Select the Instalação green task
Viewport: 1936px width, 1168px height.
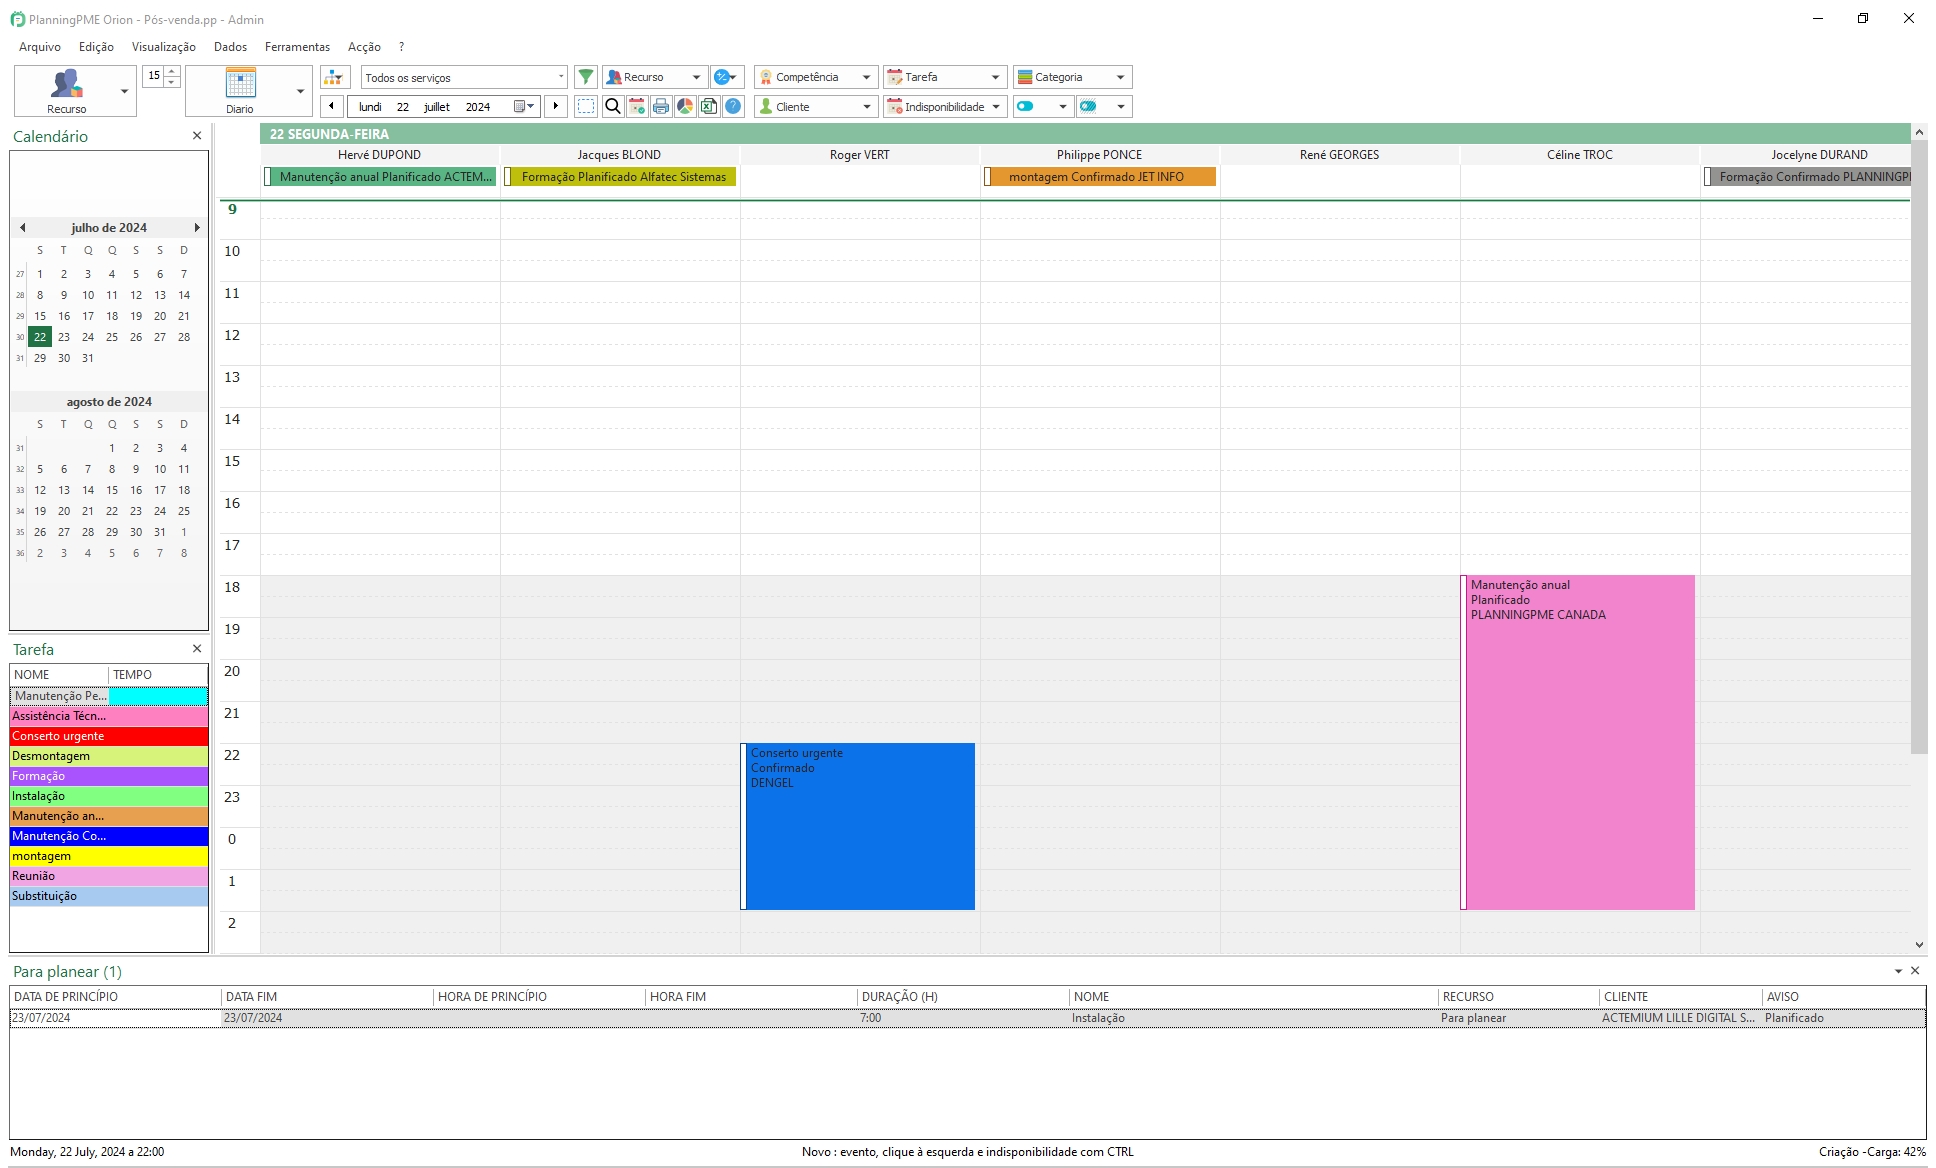point(109,796)
